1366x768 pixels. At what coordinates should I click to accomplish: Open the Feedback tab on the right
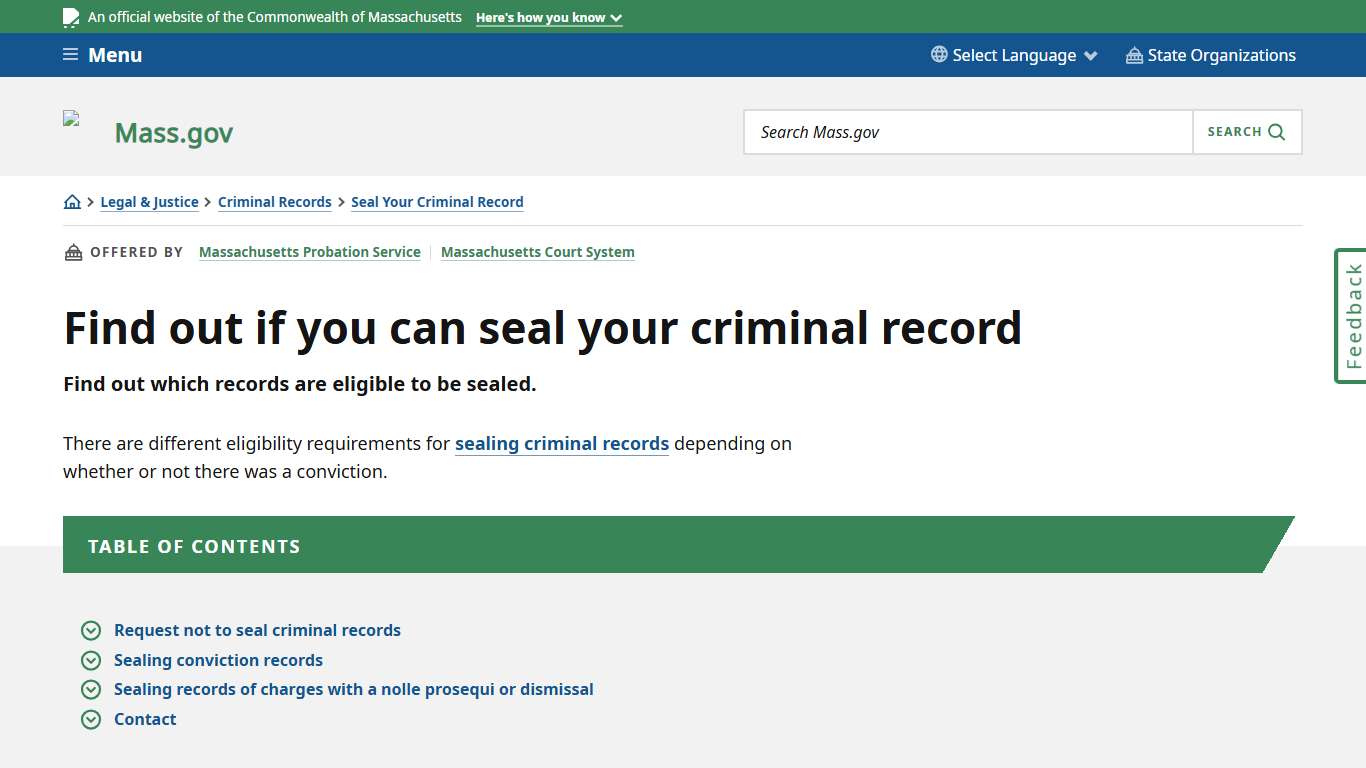click(1351, 316)
